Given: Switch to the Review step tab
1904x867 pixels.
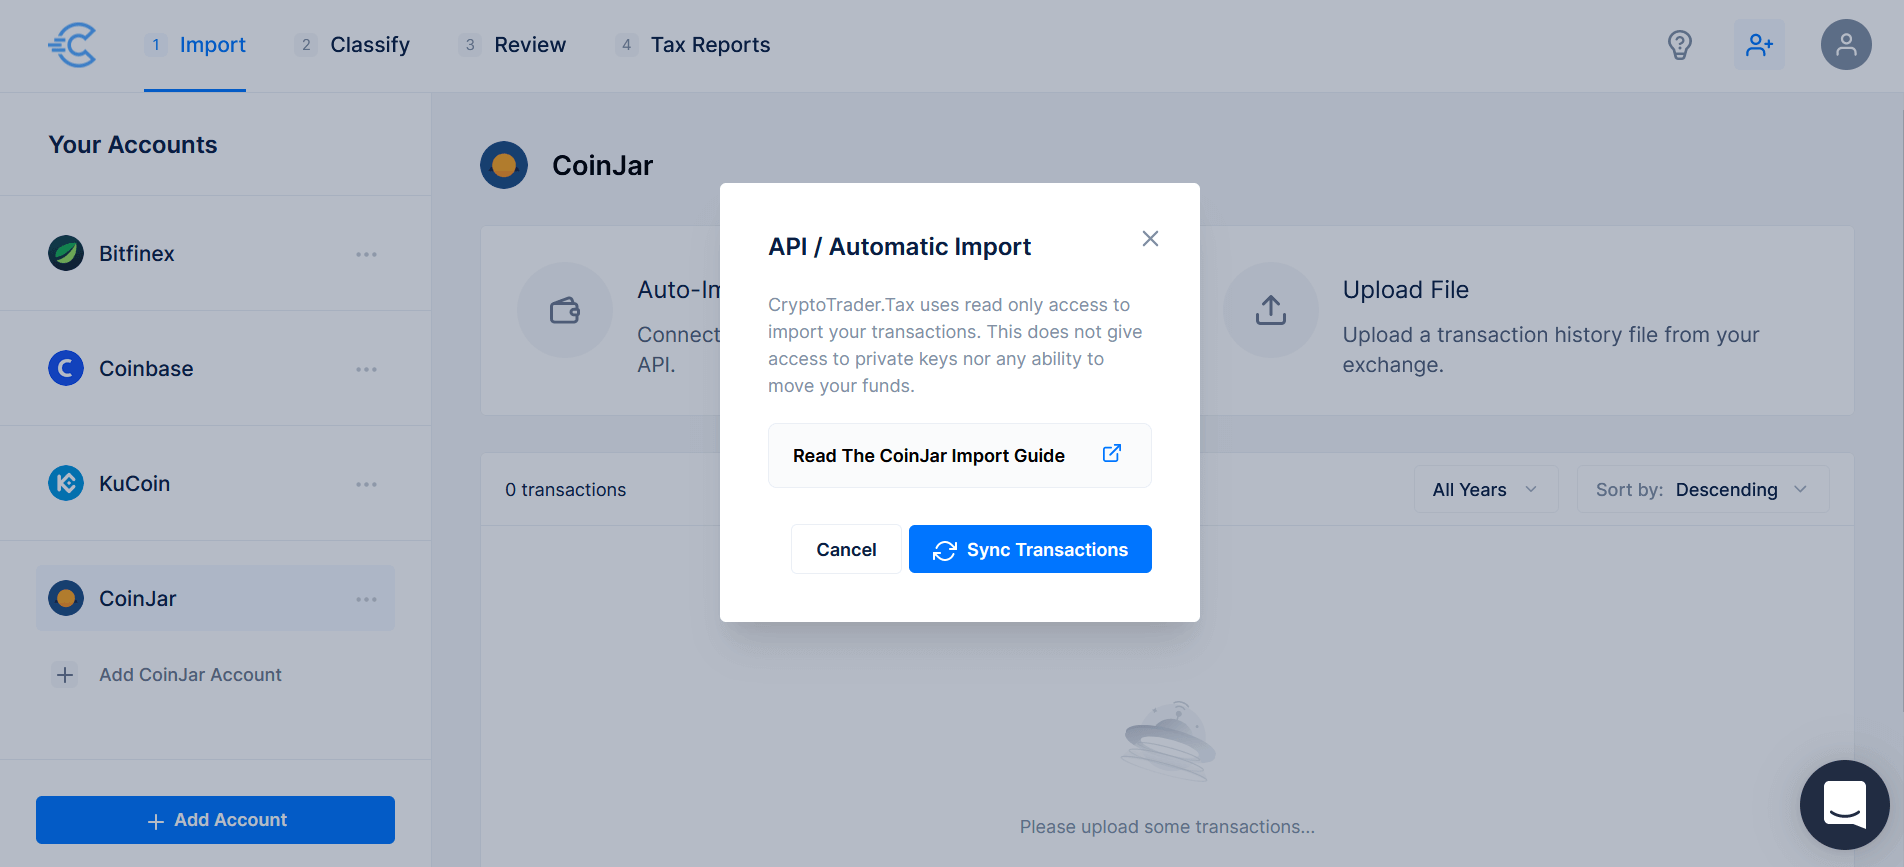Looking at the screenshot, I should point(513,45).
